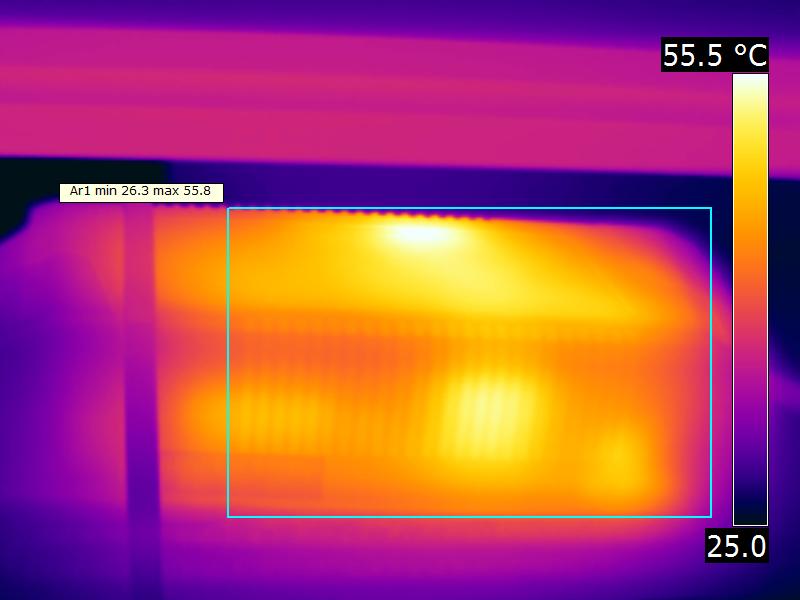Screen dimensions: 800x600
Task: Pick the brightest white hot spot in Ar1
Action: click(418, 234)
